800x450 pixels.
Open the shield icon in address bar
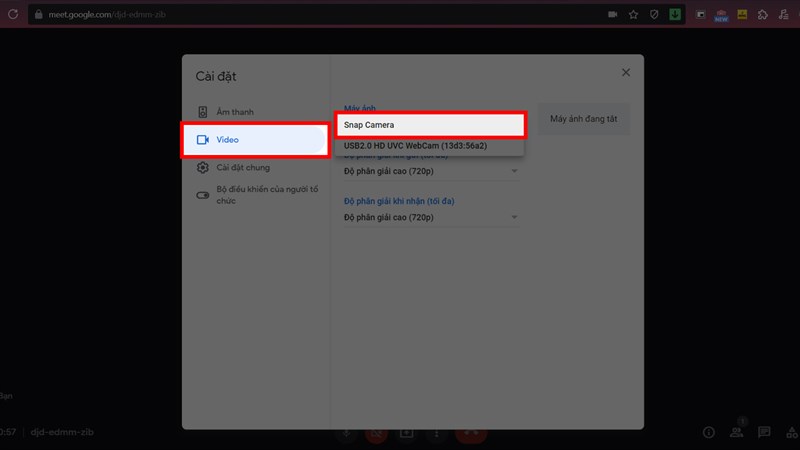click(x=654, y=15)
